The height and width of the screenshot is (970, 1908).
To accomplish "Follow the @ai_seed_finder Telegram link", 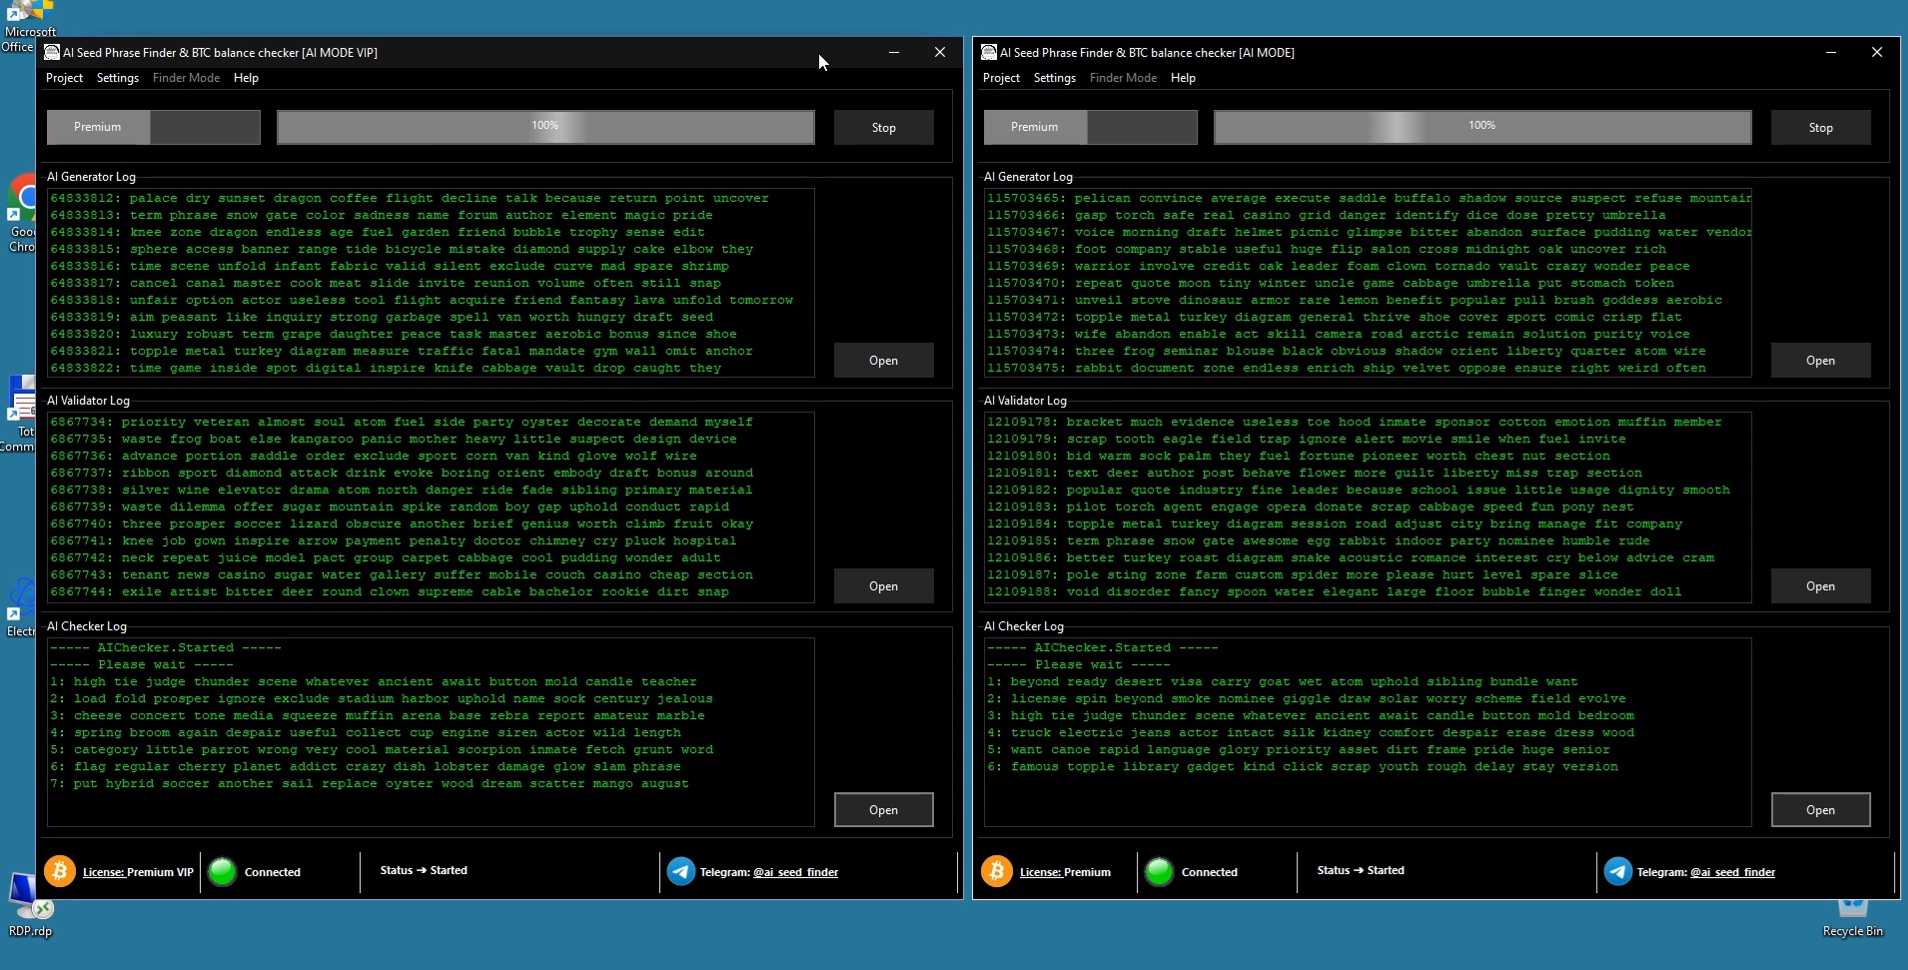I will tap(797, 871).
